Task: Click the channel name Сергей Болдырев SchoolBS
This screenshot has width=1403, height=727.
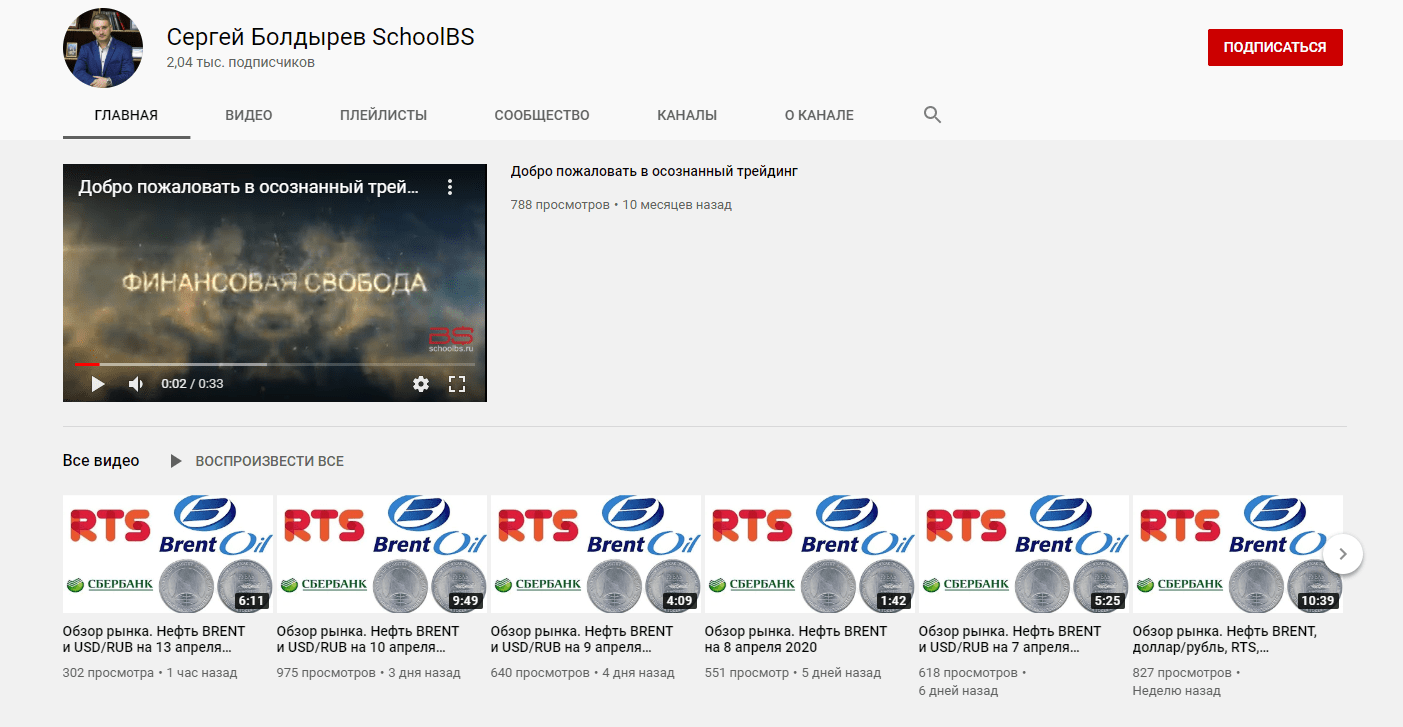Action: pyautogui.click(x=320, y=37)
